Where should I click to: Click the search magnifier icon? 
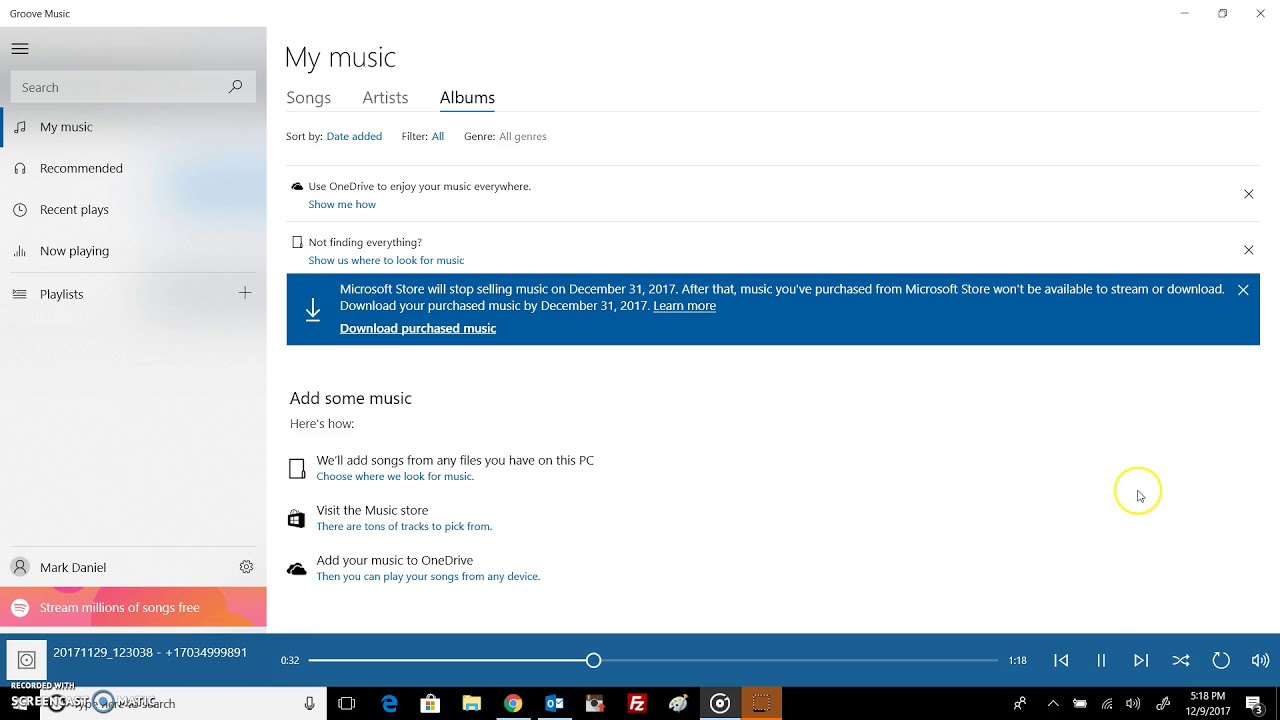click(x=235, y=87)
